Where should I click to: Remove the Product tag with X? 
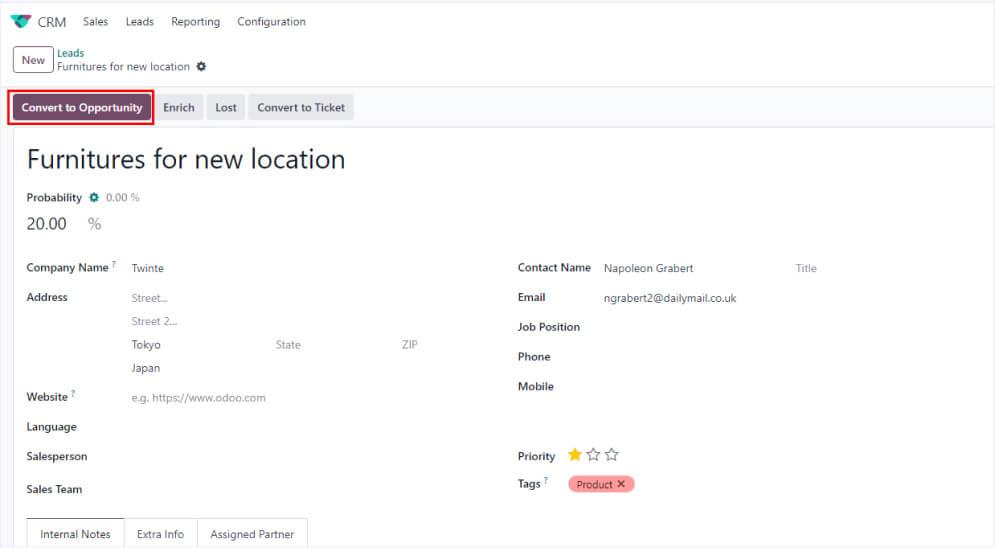[x=621, y=484]
